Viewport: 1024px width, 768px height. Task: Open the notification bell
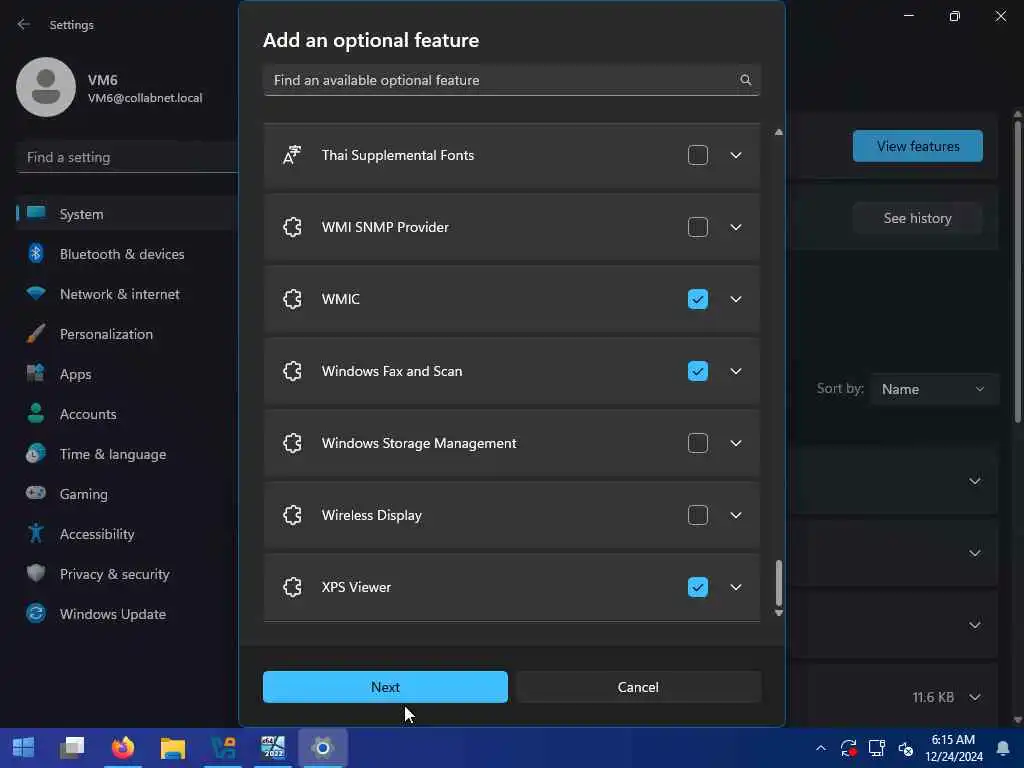click(1002, 748)
